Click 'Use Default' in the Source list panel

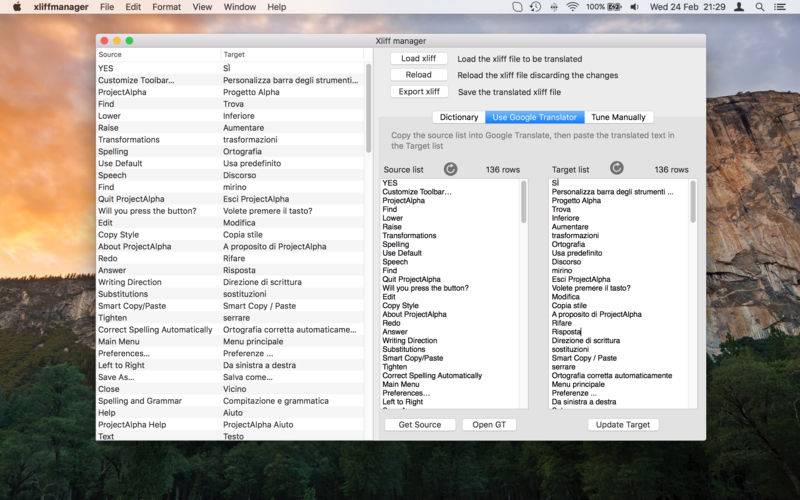[402, 253]
